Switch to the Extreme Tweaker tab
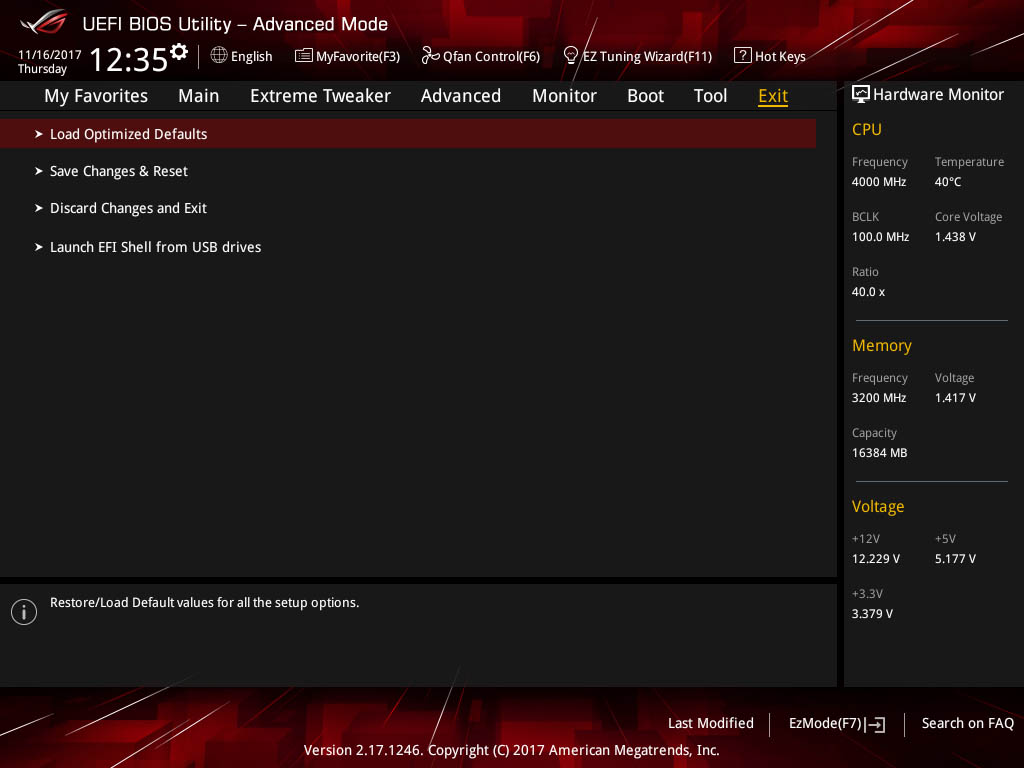Image resolution: width=1024 pixels, height=768 pixels. click(x=320, y=96)
